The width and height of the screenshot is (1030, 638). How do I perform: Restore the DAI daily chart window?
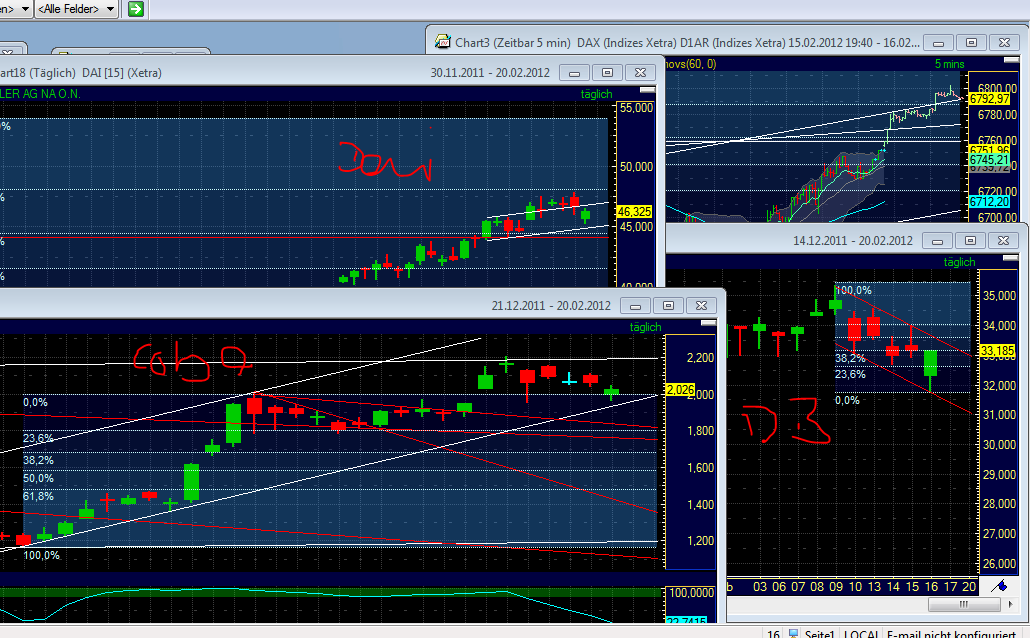pyautogui.click(x=606, y=72)
